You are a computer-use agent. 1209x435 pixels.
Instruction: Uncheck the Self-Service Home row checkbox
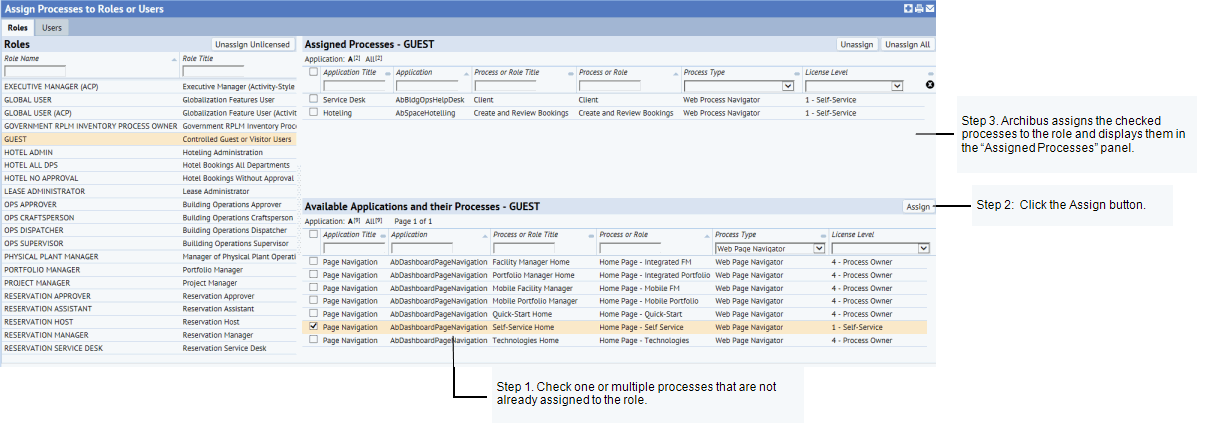coord(313,327)
